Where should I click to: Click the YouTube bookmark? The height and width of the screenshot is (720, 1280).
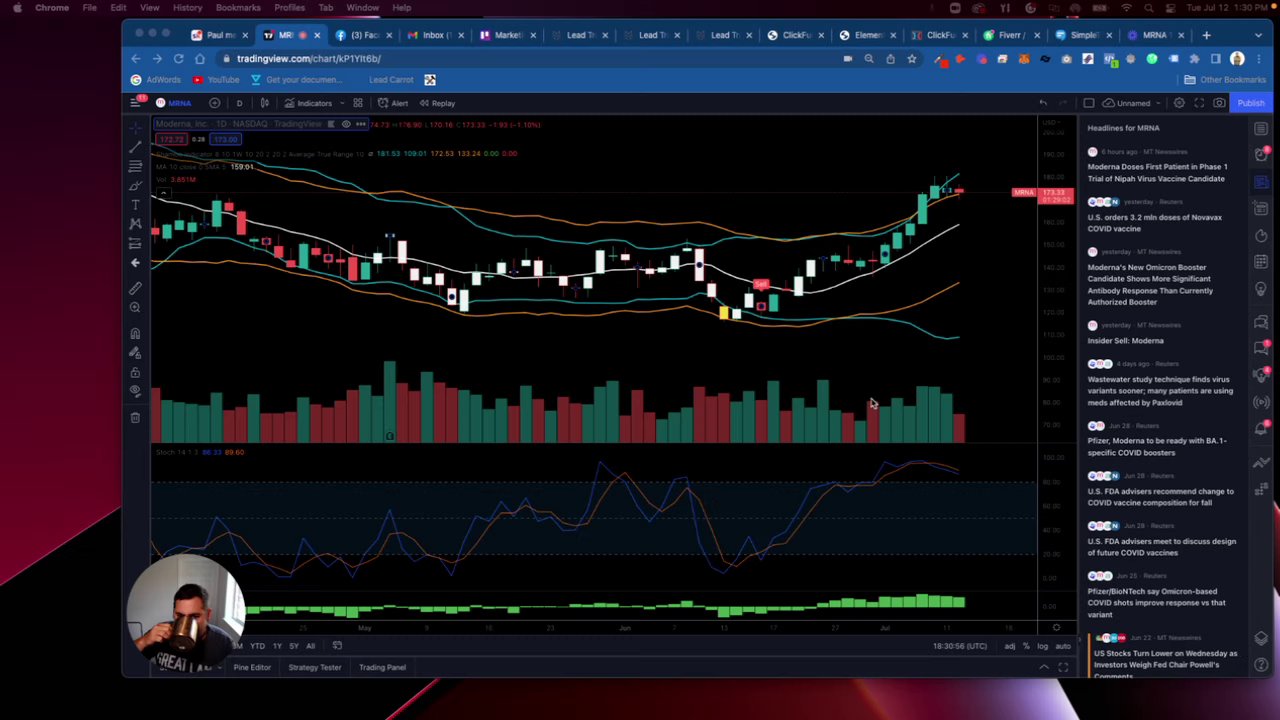[x=216, y=80]
